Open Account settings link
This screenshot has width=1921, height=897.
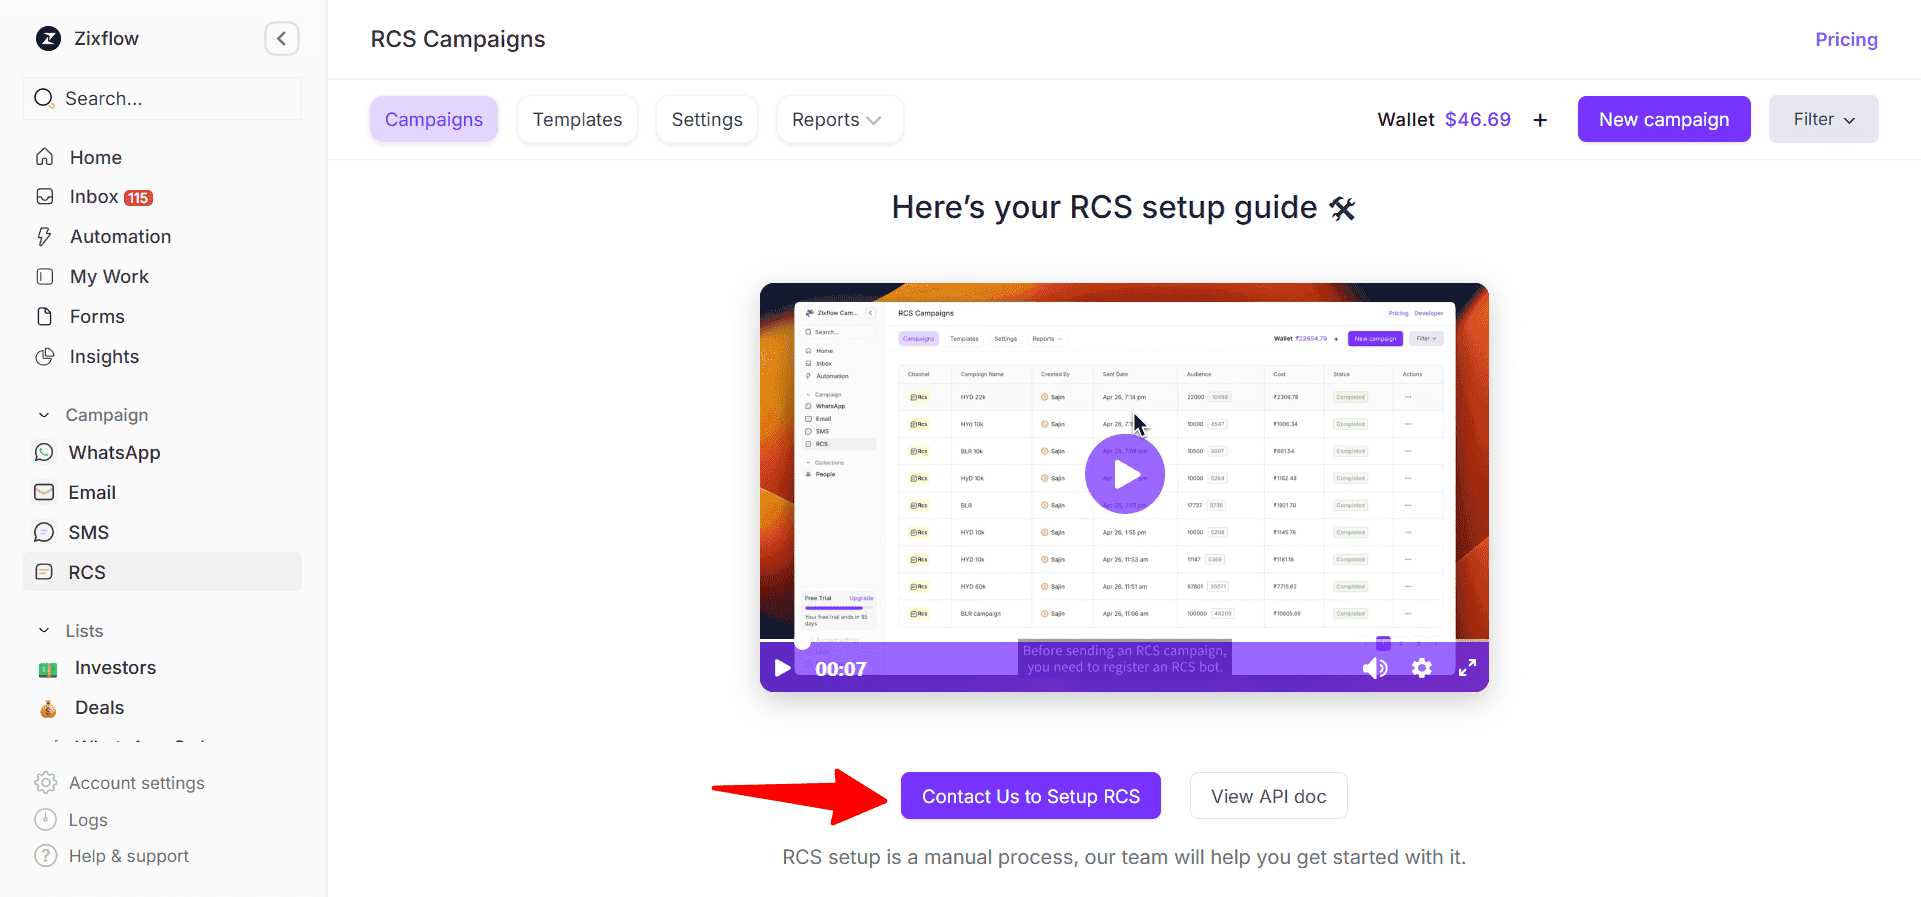137,783
